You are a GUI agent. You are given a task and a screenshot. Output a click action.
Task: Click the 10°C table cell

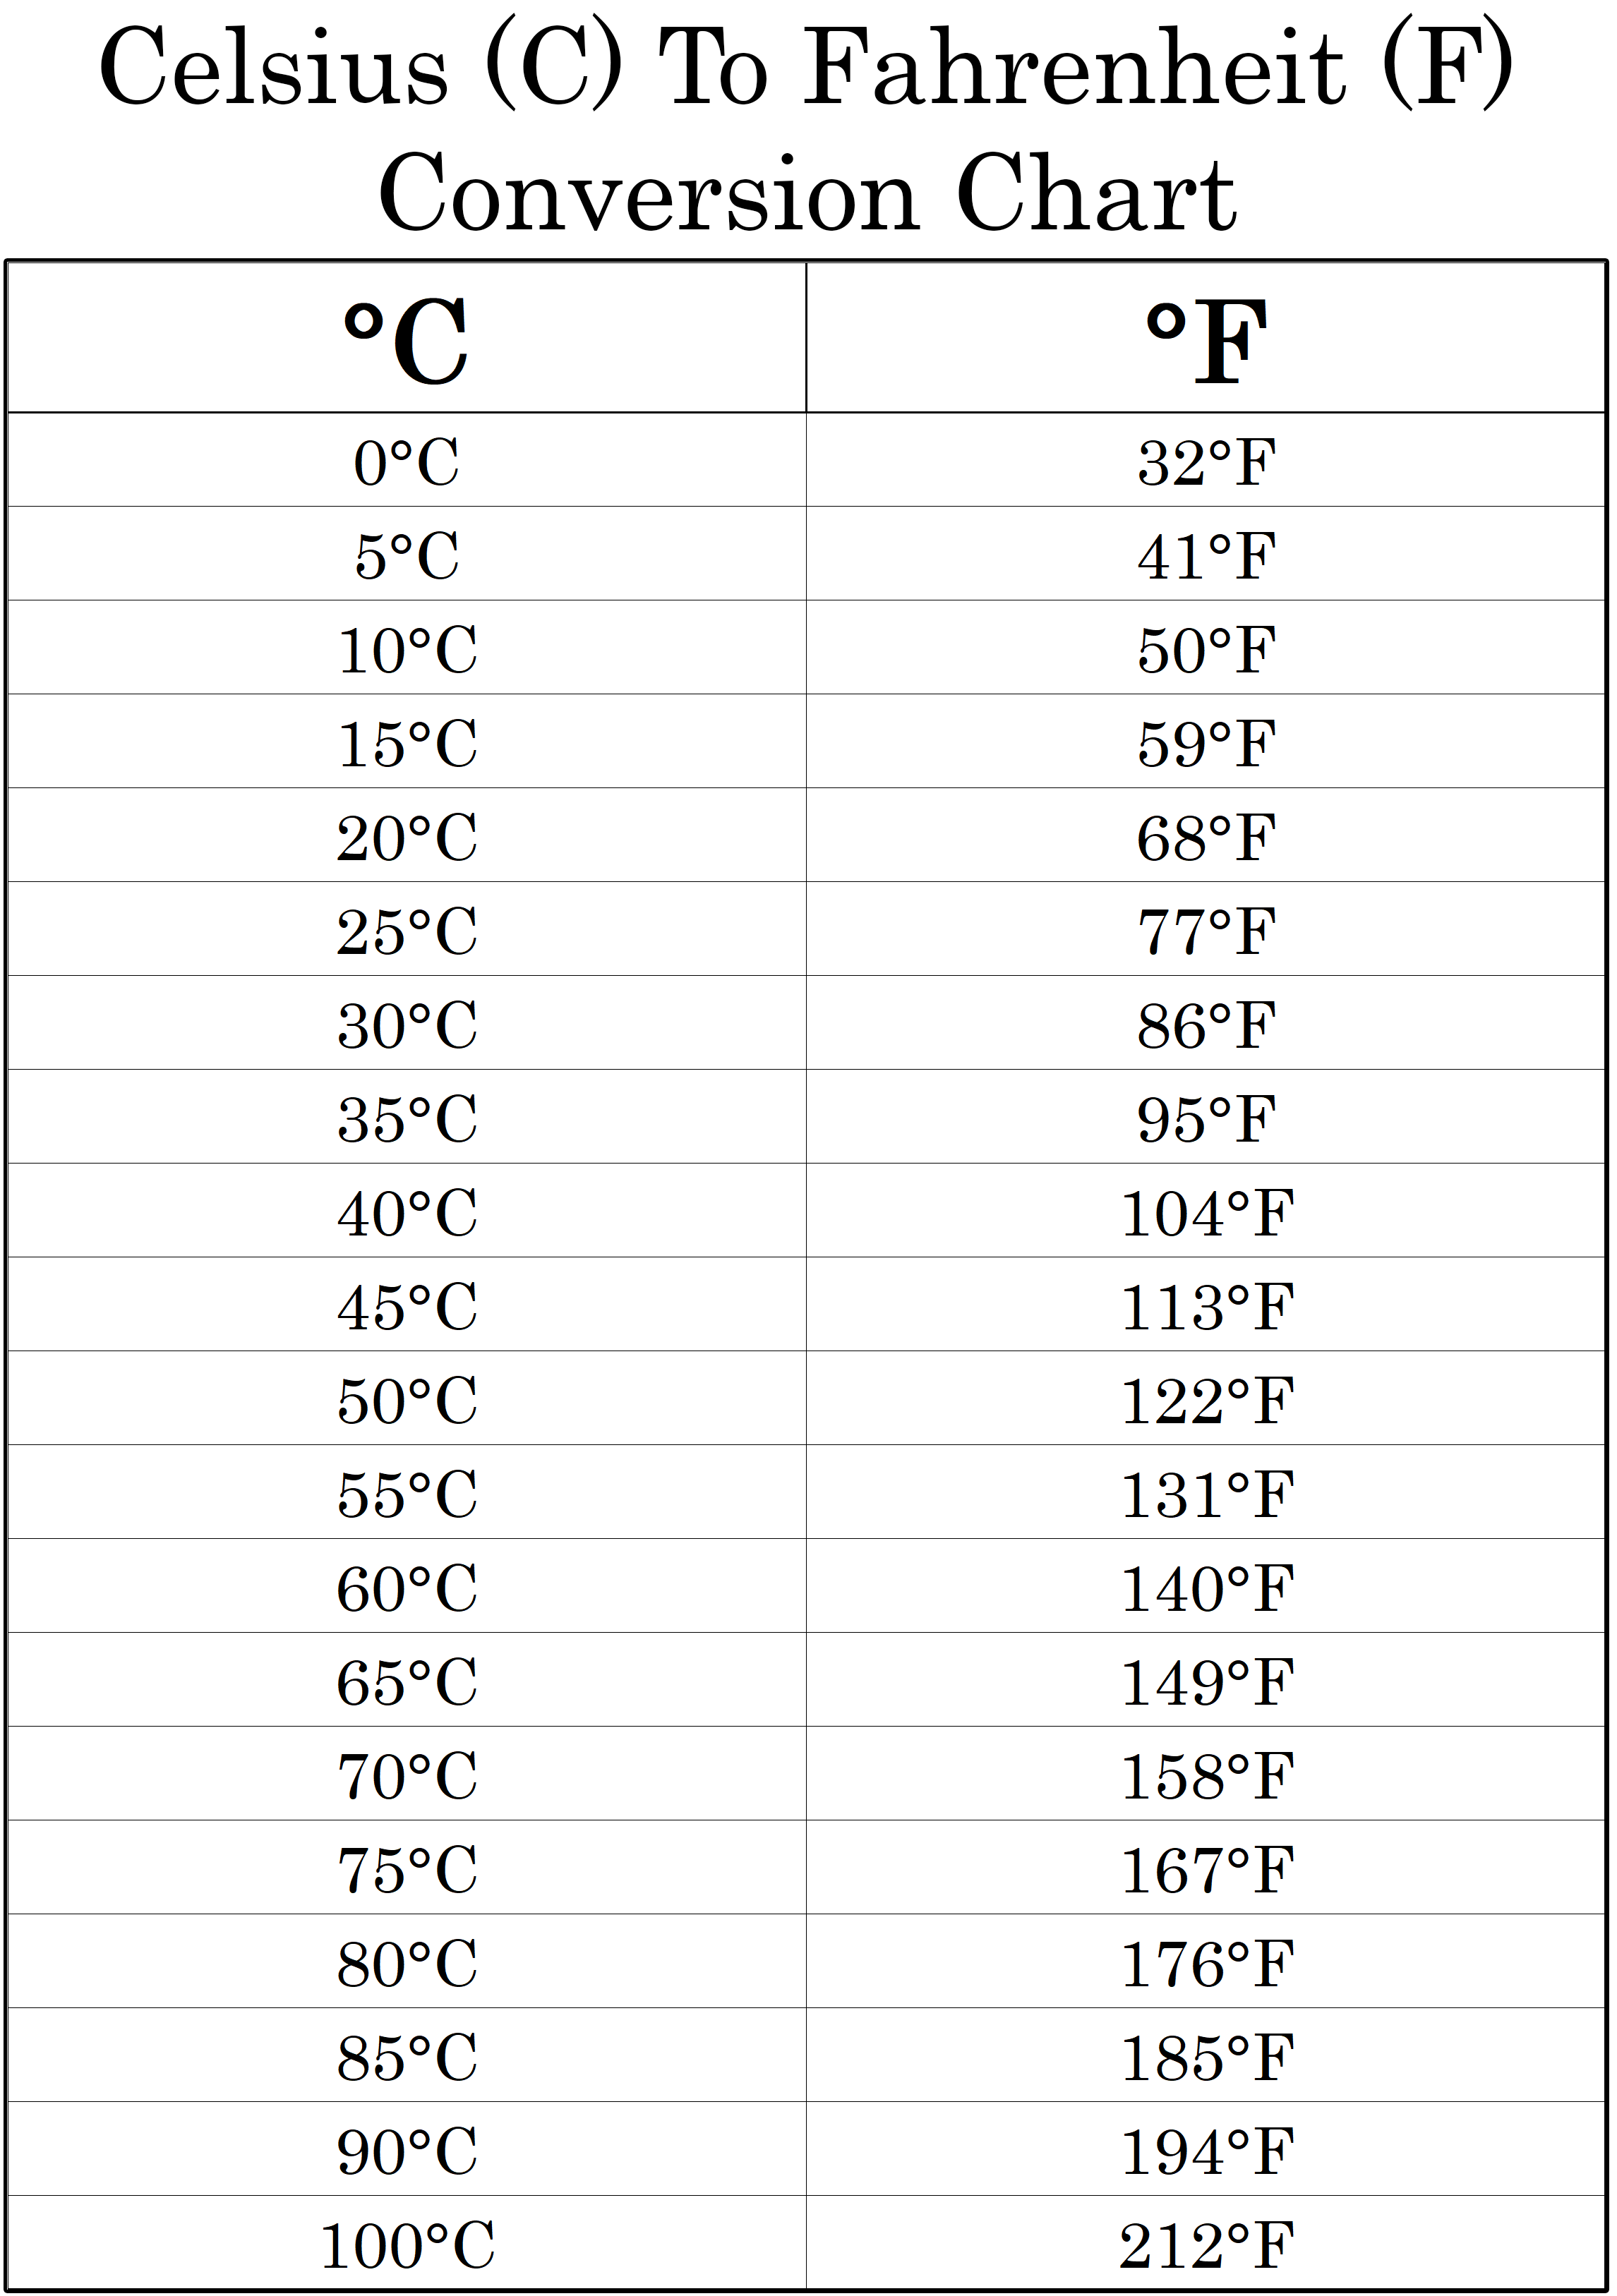pos(406,650)
